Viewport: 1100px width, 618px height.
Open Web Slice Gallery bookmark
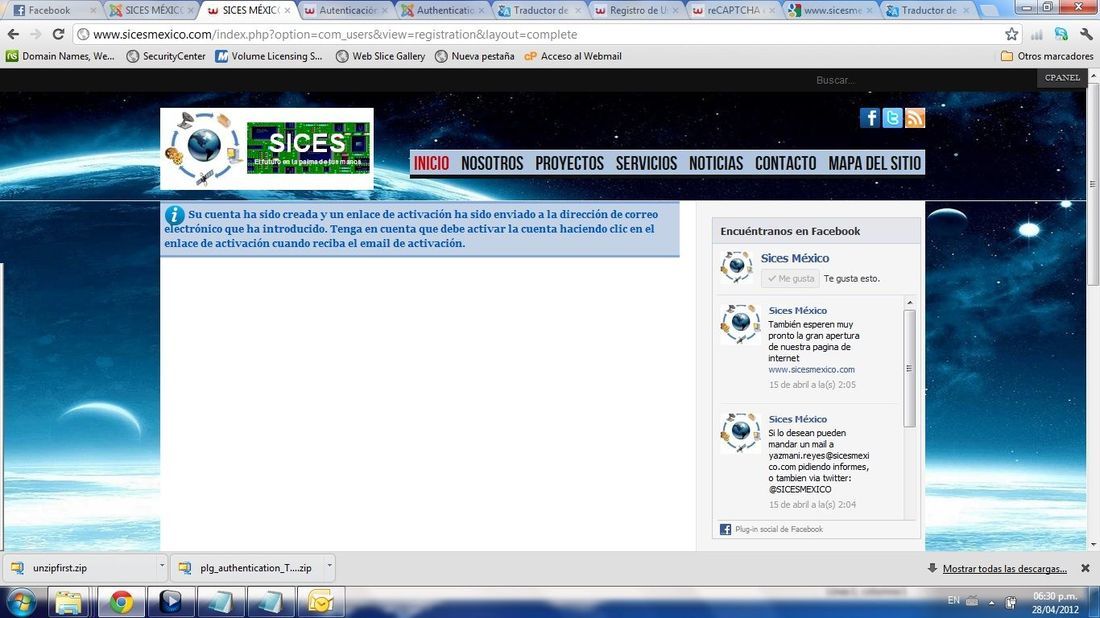coord(380,56)
